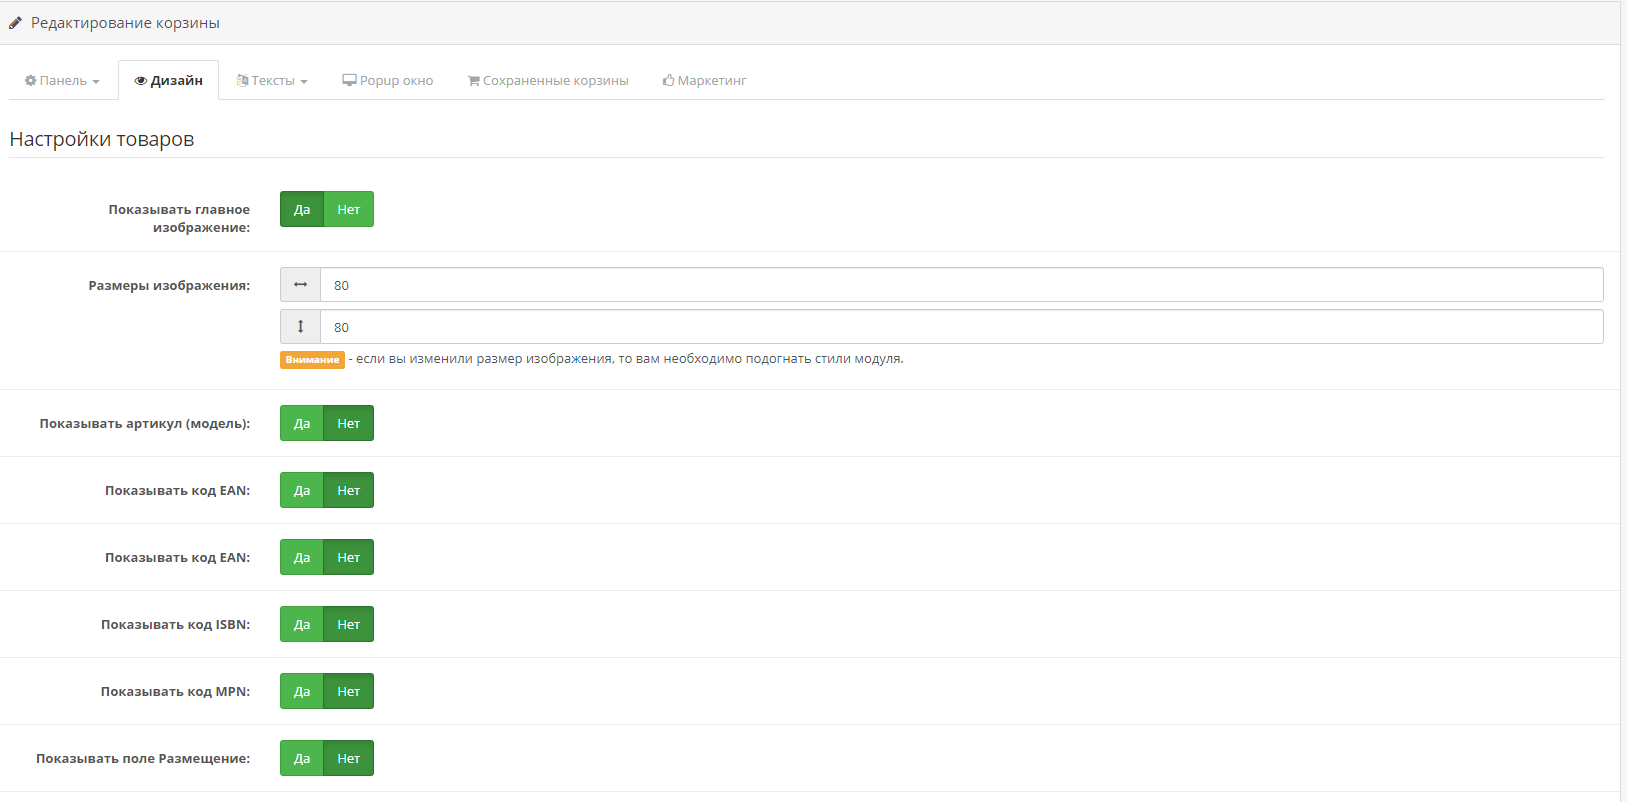Focus the image height input field

(960, 327)
